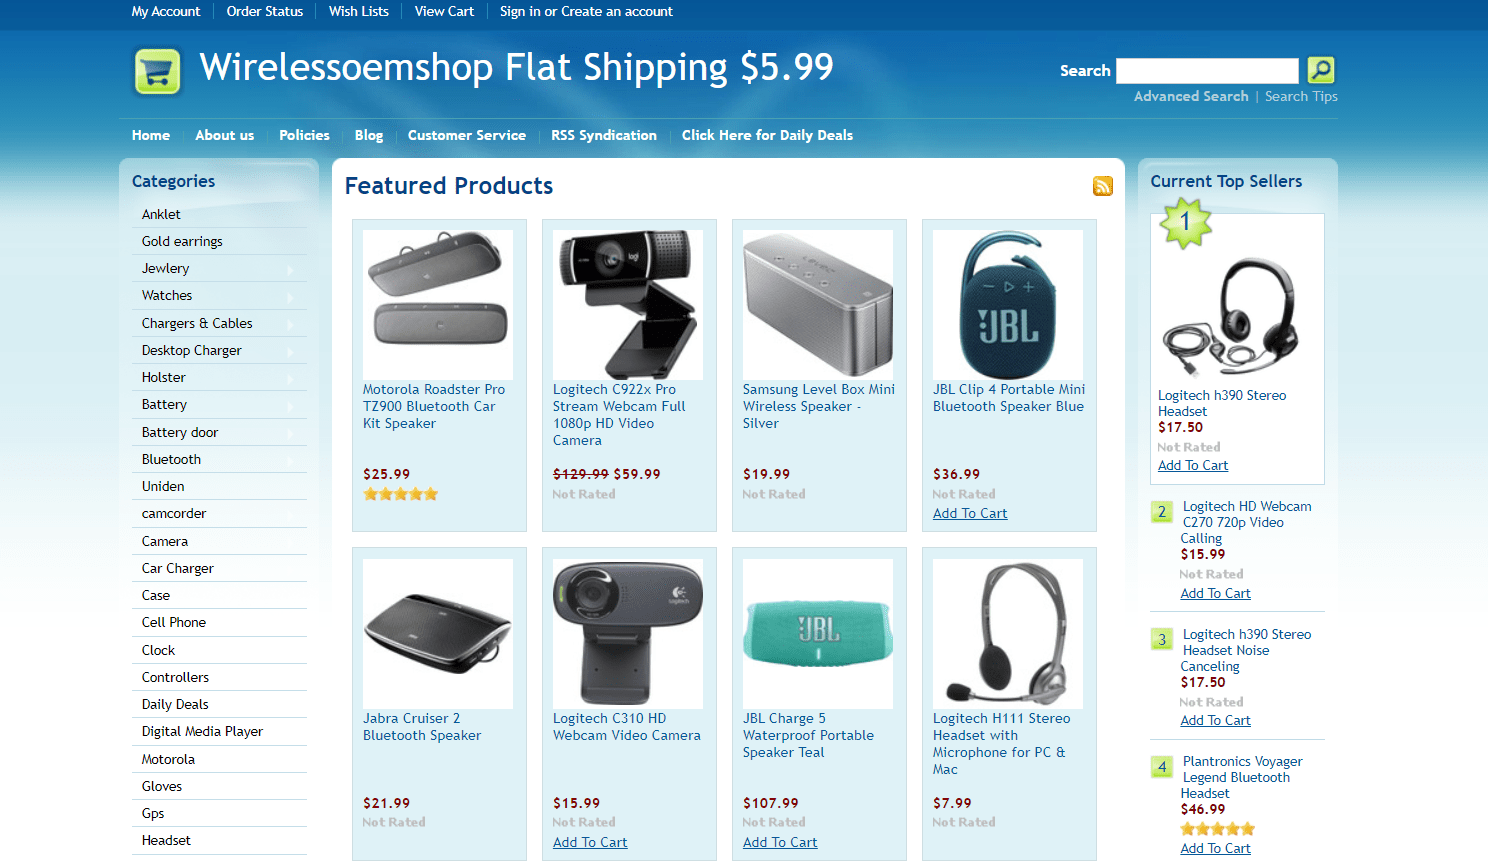Add JBL Clip 4 speaker to cart
Image resolution: width=1488 pixels, height=861 pixels.
(969, 513)
